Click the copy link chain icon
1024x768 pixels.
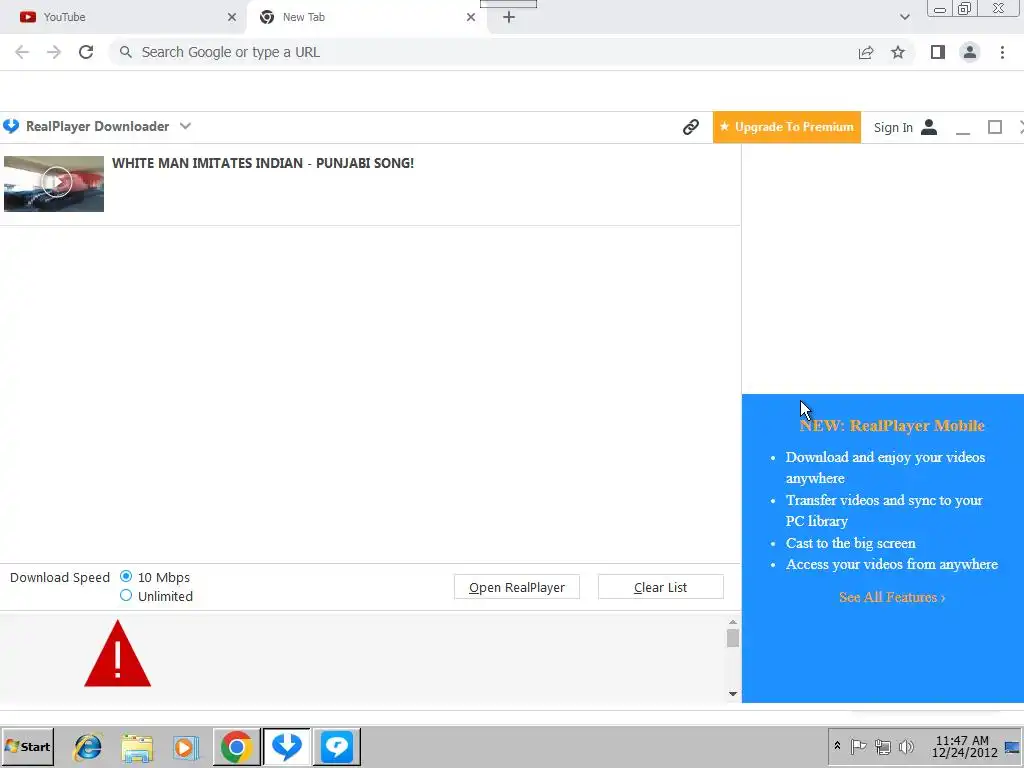pos(691,127)
